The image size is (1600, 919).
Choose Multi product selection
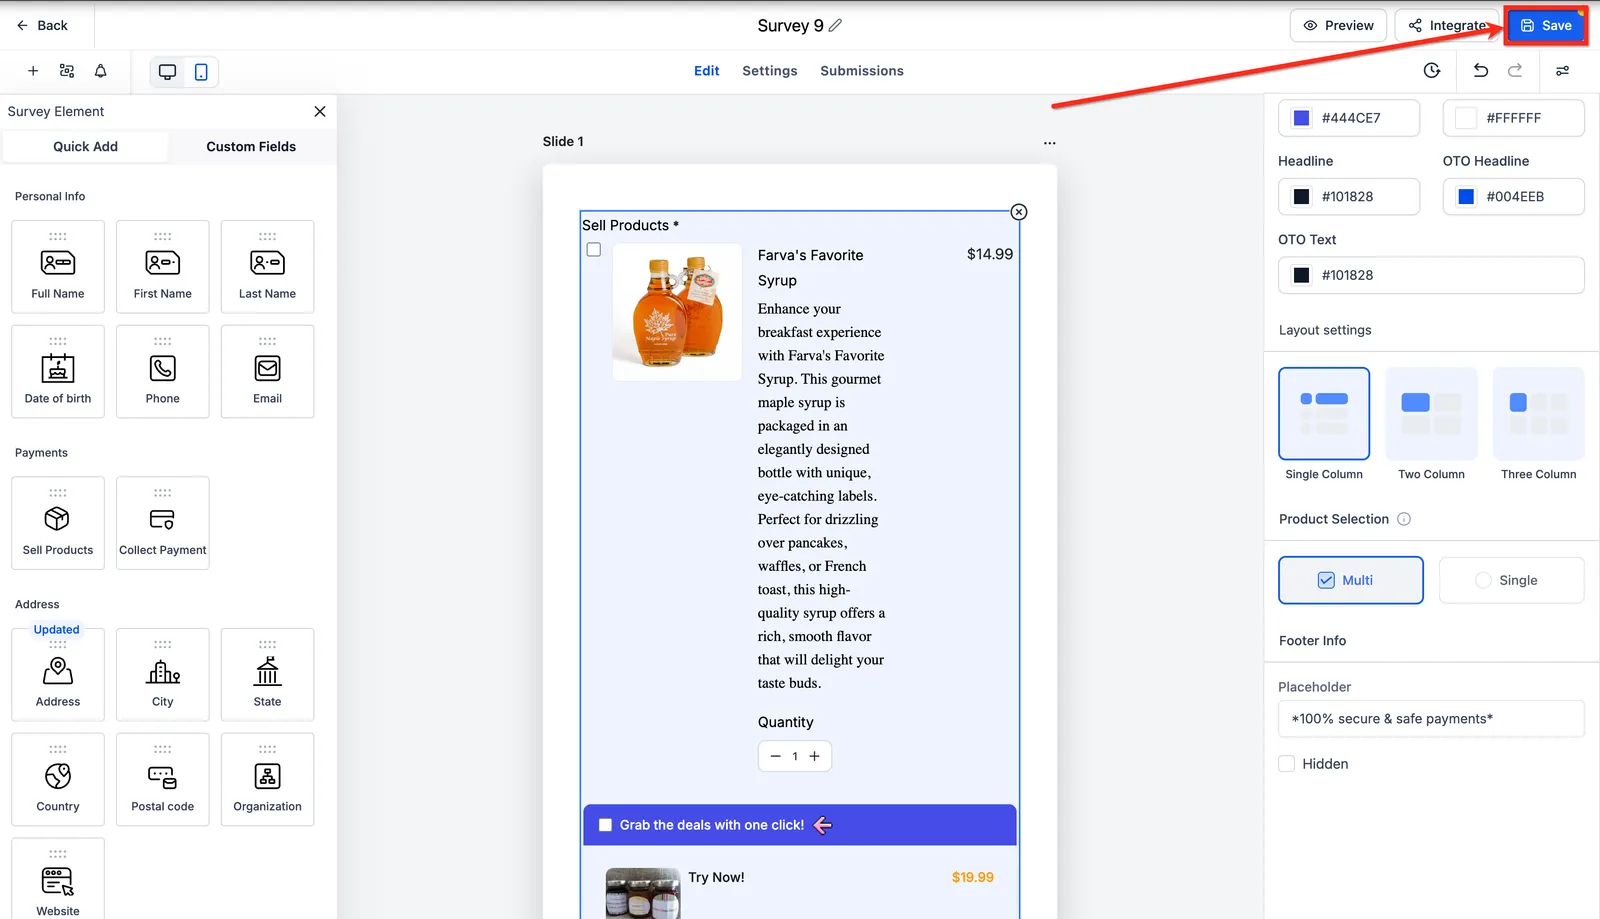click(1351, 580)
